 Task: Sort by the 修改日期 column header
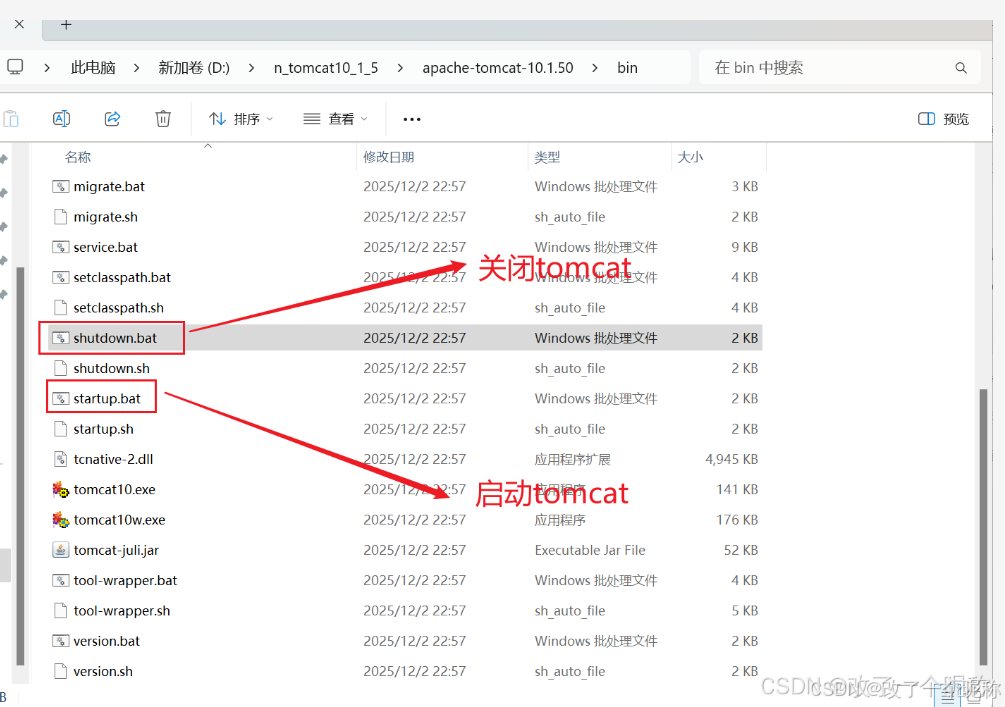388,157
